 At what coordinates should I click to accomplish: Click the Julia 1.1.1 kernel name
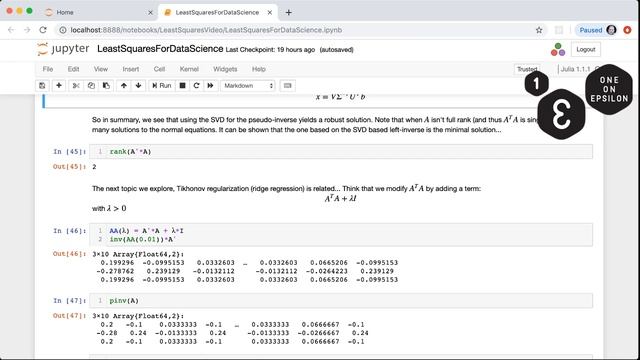(x=576, y=69)
